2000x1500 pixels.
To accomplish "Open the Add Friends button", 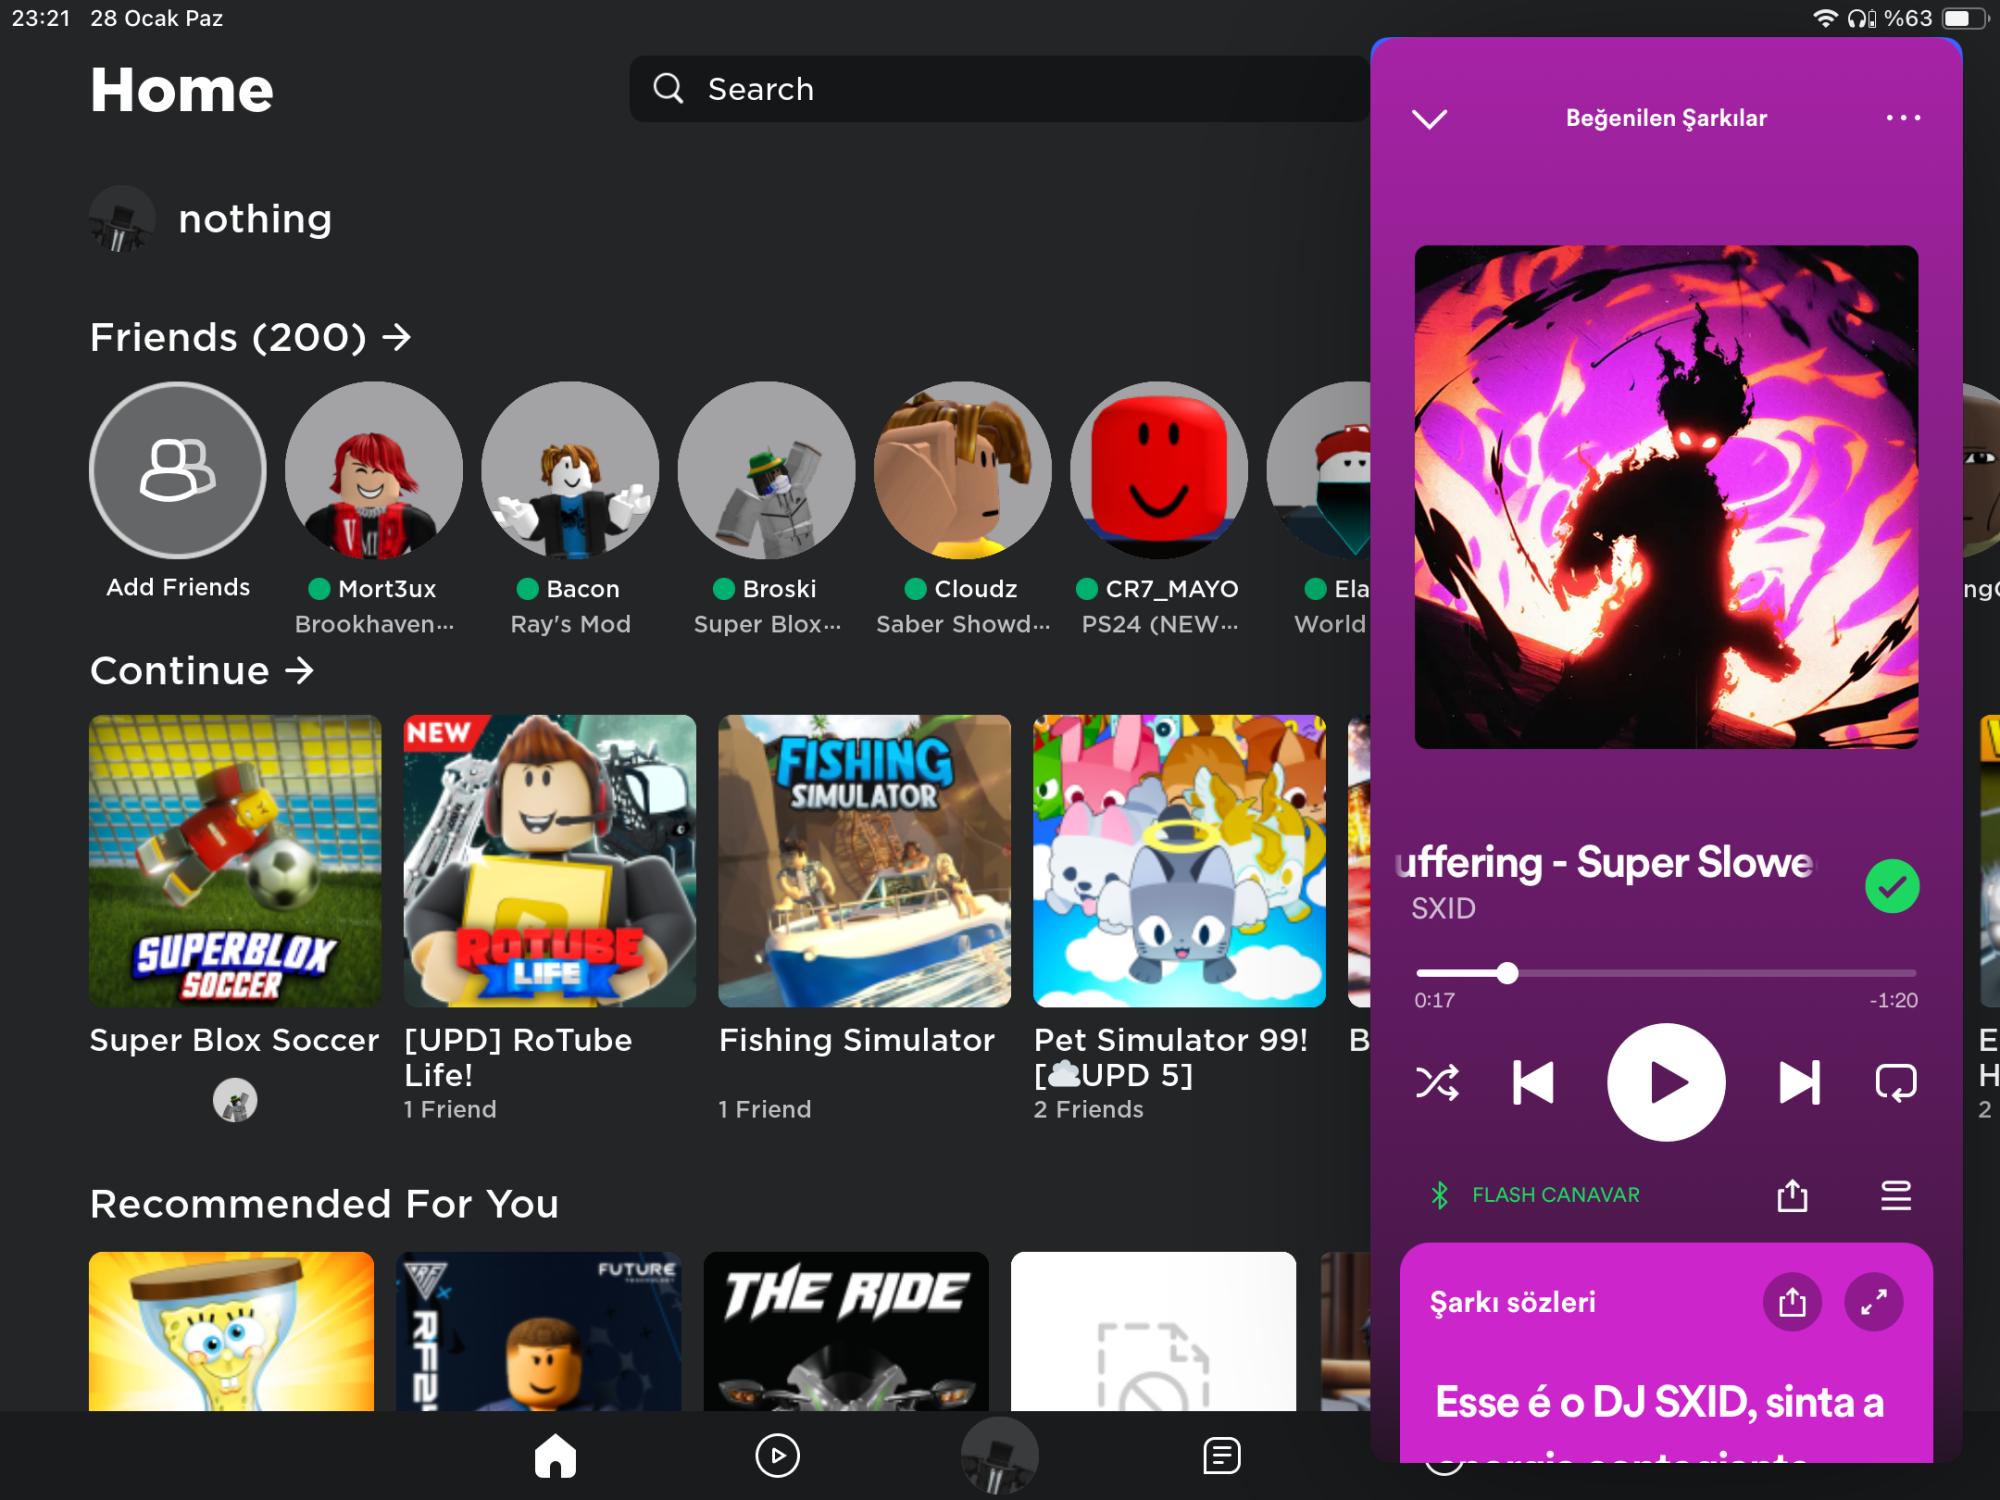I will tap(178, 470).
